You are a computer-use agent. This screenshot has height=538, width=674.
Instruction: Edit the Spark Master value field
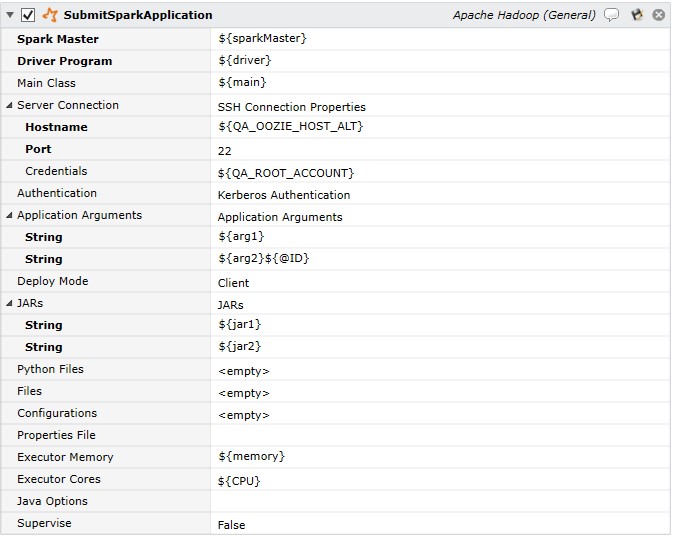pos(440,39)
